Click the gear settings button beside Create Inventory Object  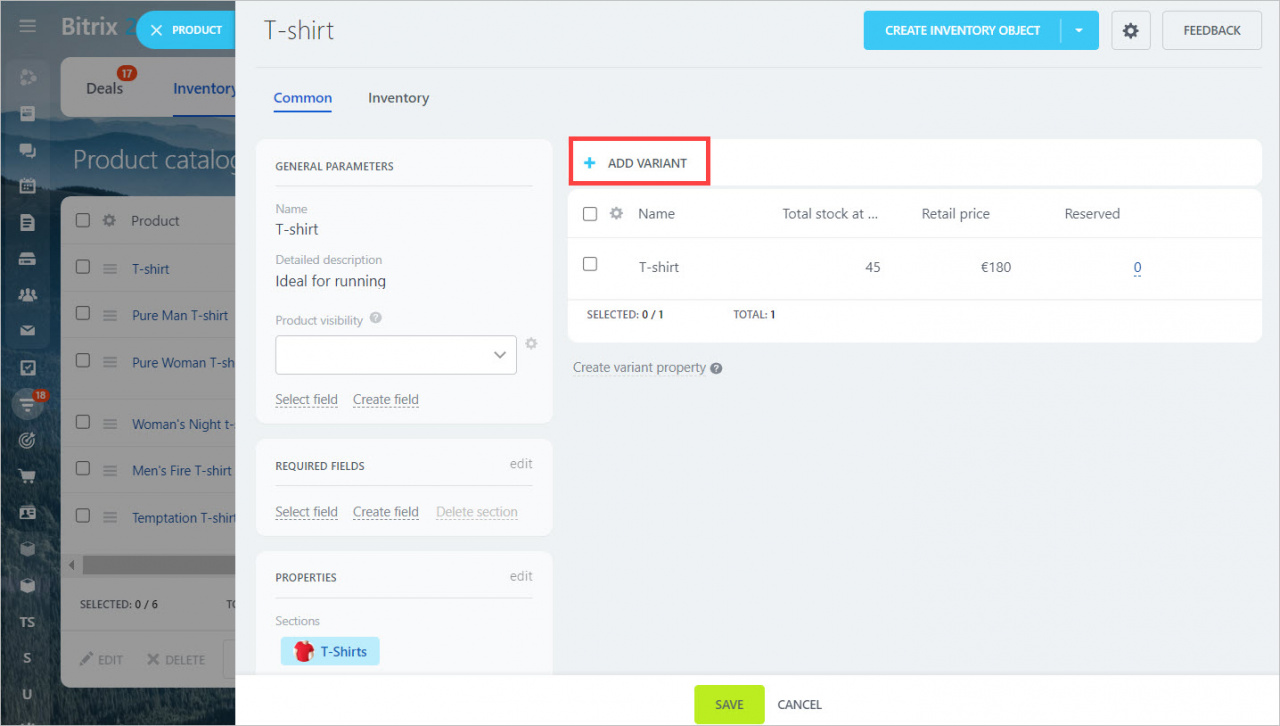click(1131, 31)
